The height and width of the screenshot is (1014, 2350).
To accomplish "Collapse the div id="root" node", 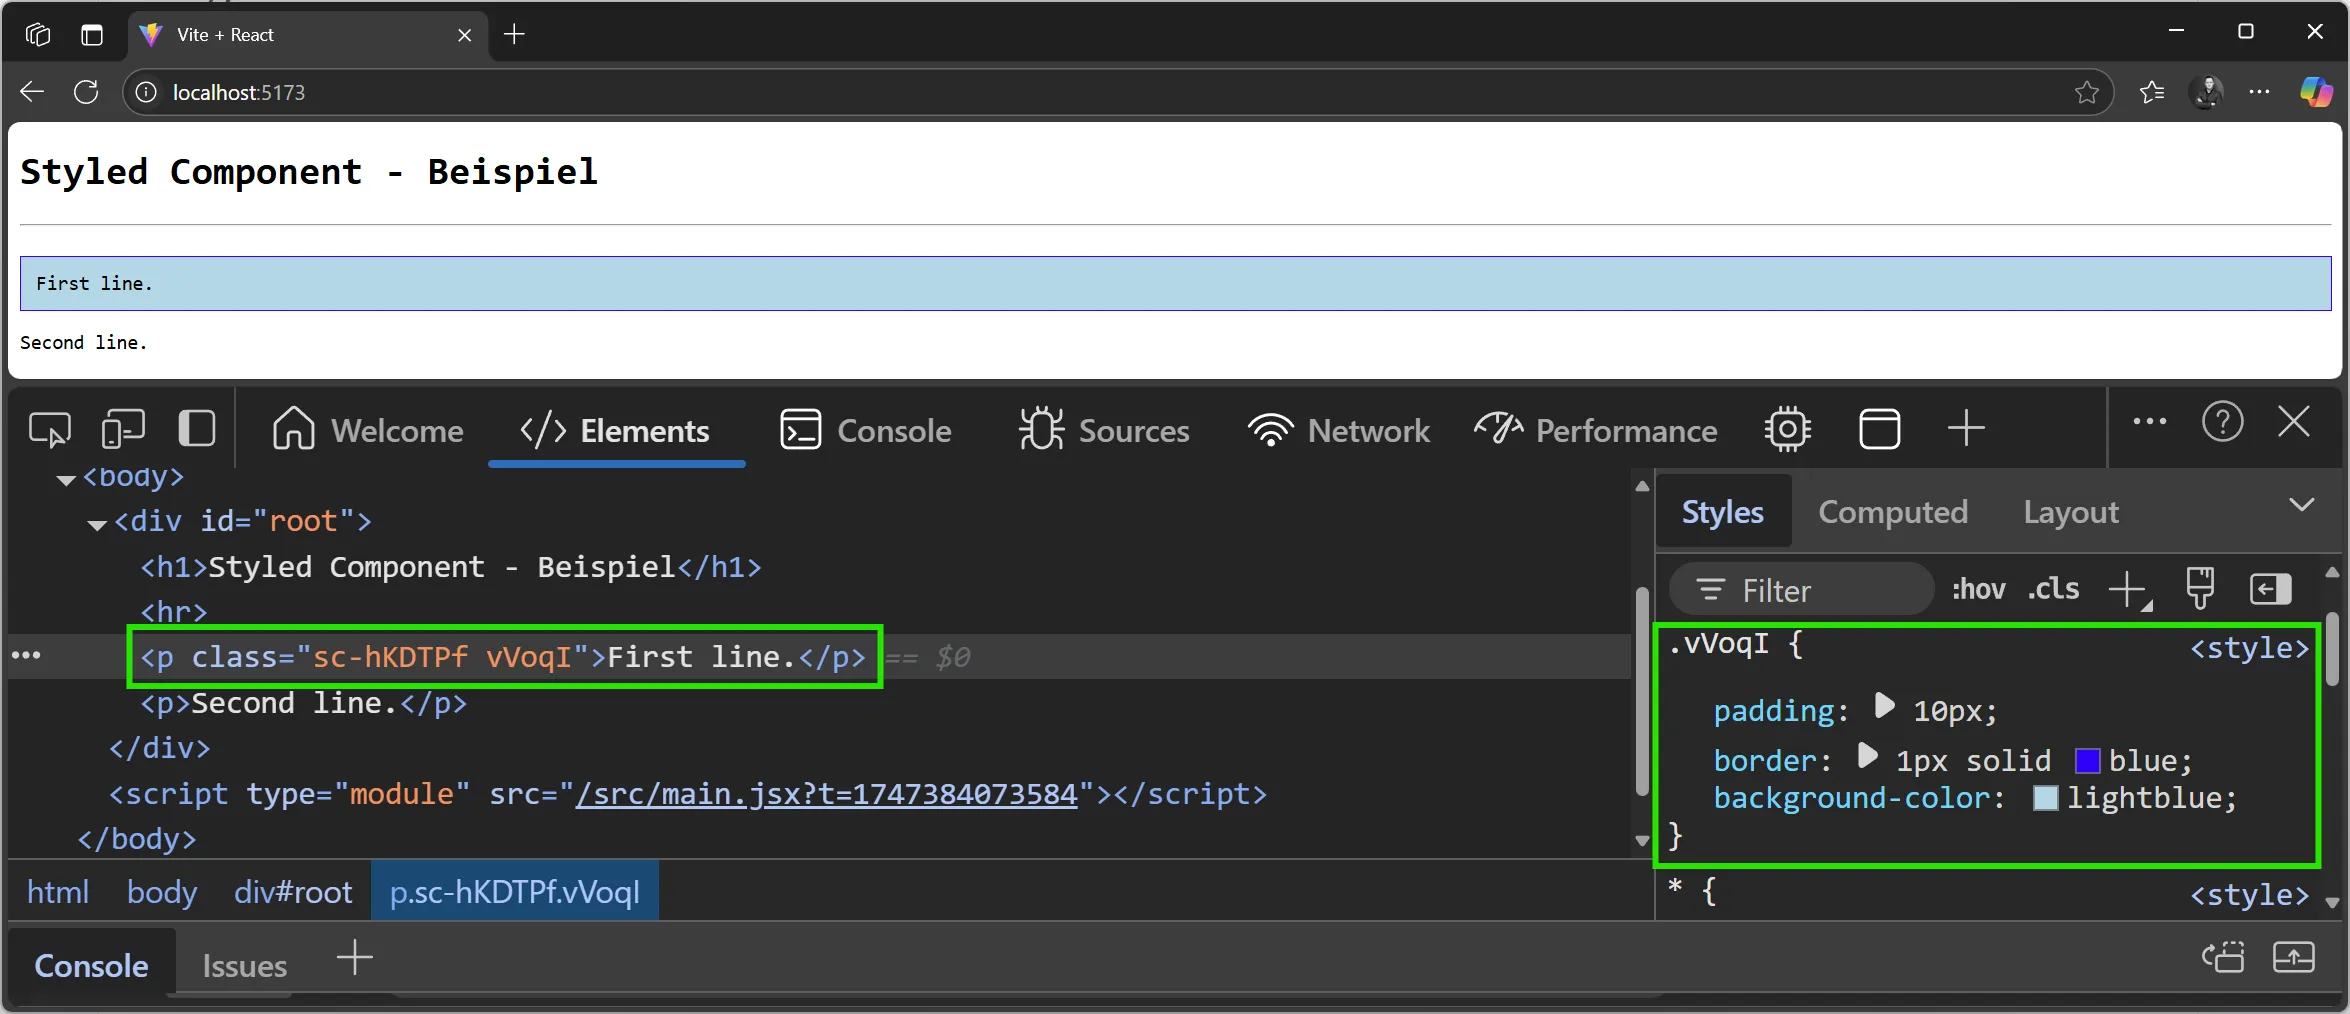I will 97,524.
